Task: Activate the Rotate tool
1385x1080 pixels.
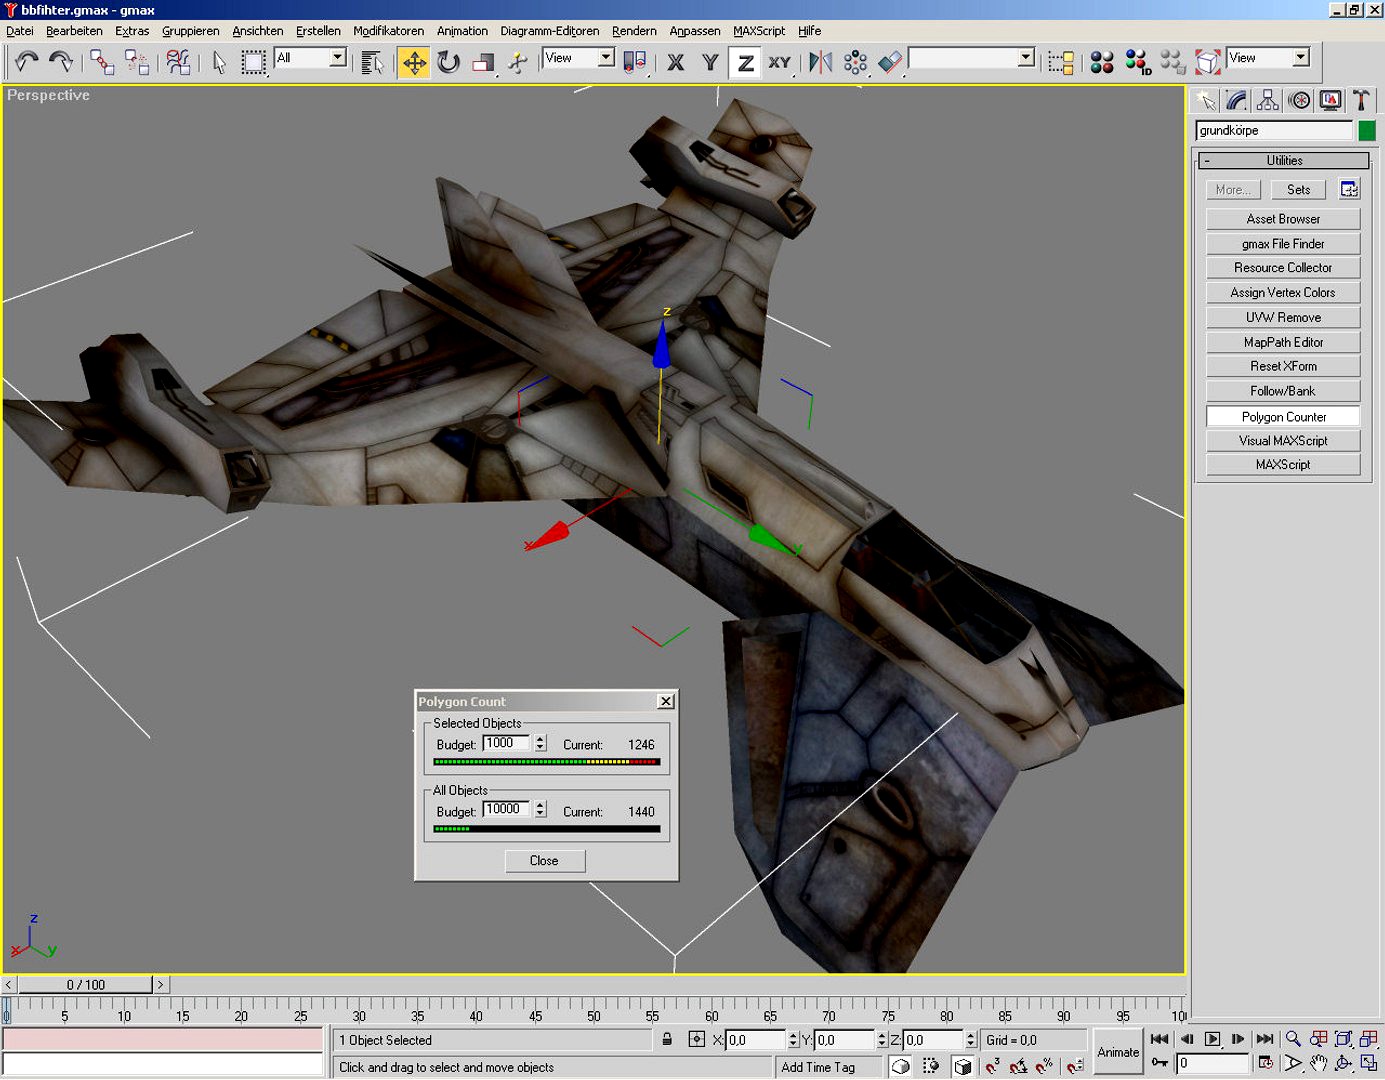Action: coord(449,63)
